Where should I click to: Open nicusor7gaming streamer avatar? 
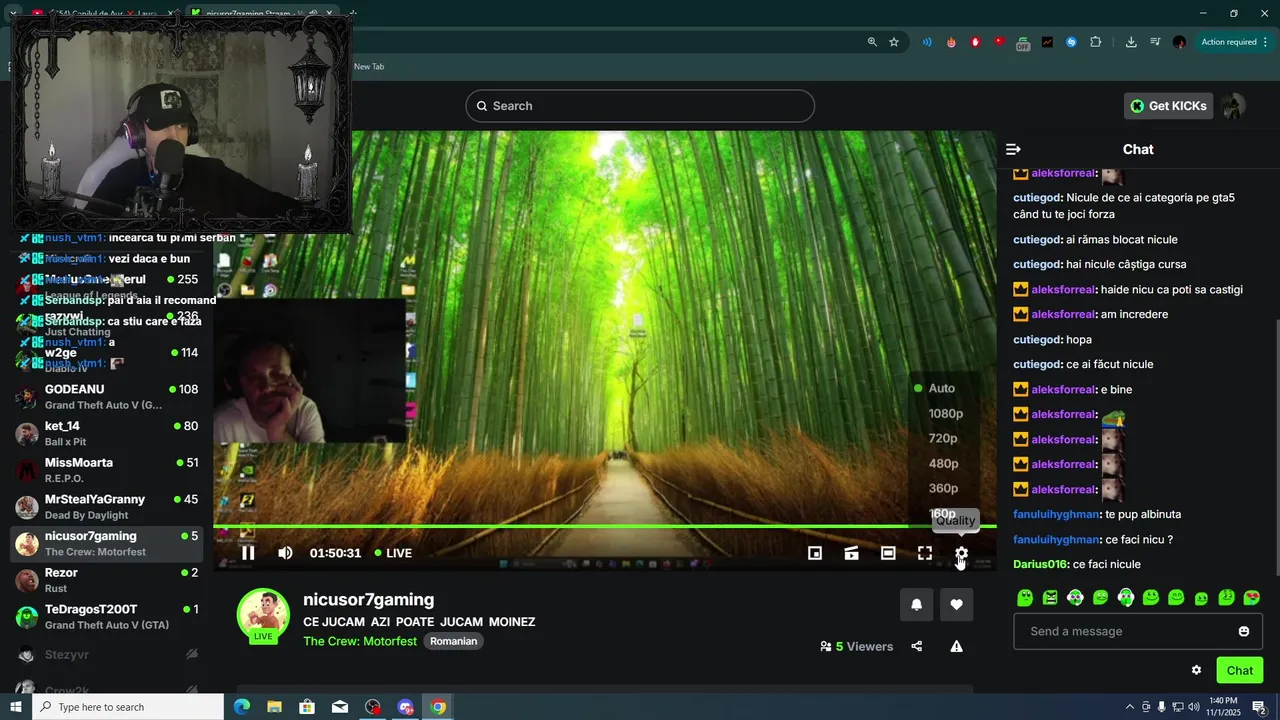(x=263, y=614)
